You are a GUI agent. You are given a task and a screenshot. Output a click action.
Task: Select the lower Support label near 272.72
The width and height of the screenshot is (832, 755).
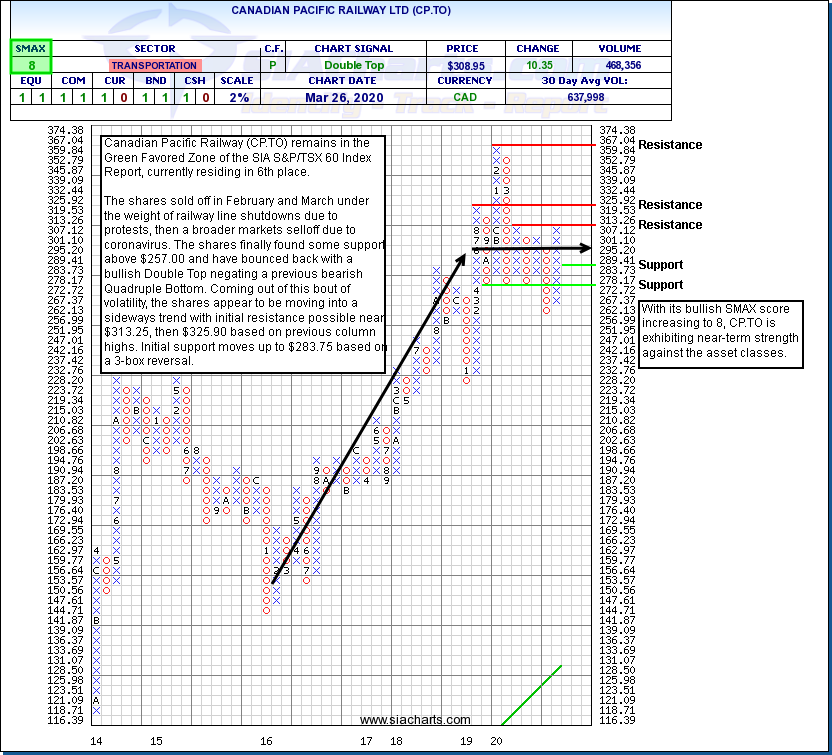660,285
